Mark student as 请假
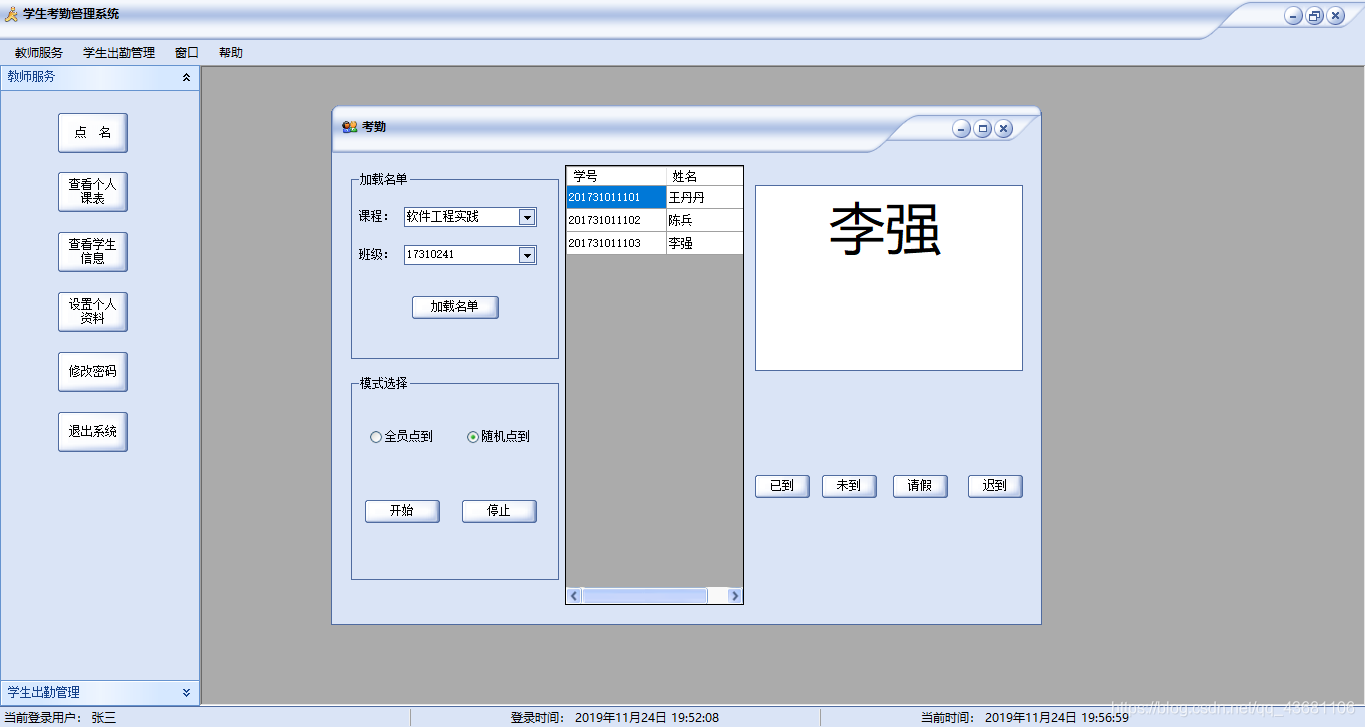The image size is (1365, 727). tap(920, 486)
